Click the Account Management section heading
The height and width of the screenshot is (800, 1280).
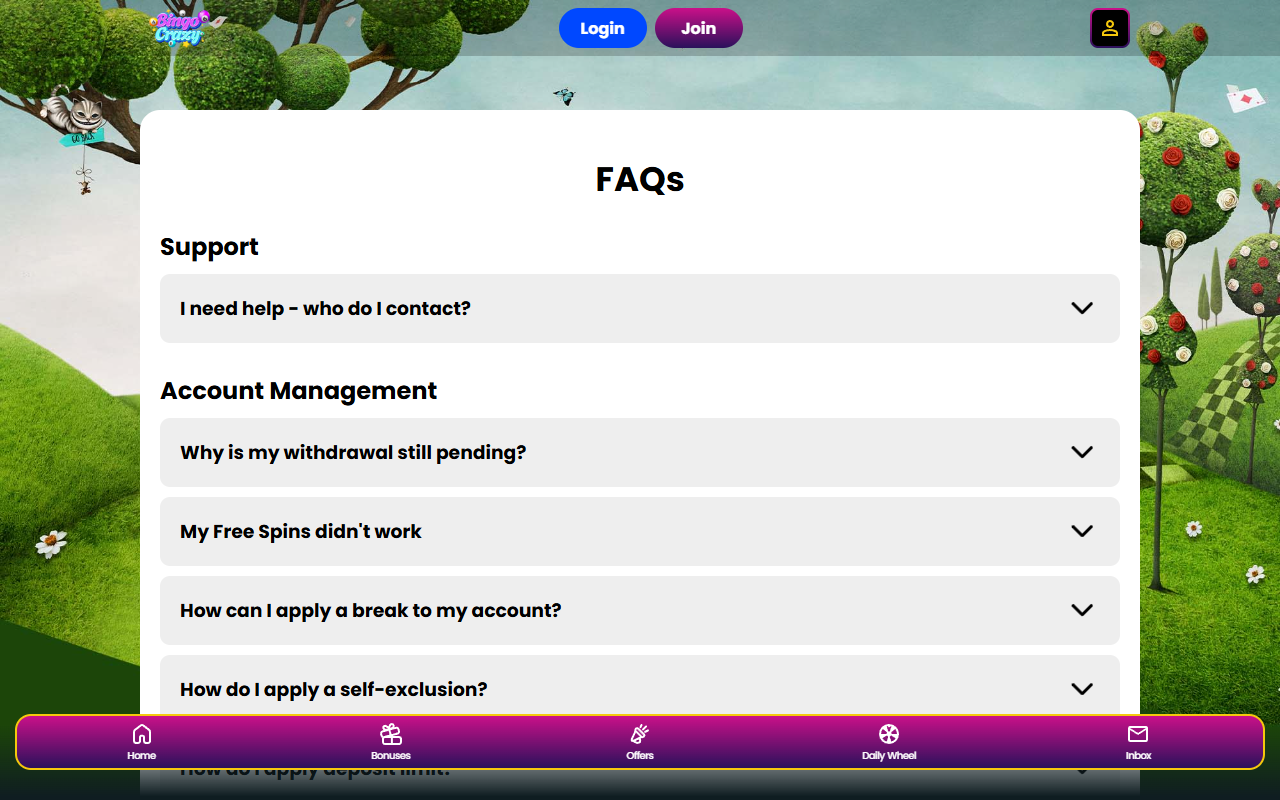299,391
